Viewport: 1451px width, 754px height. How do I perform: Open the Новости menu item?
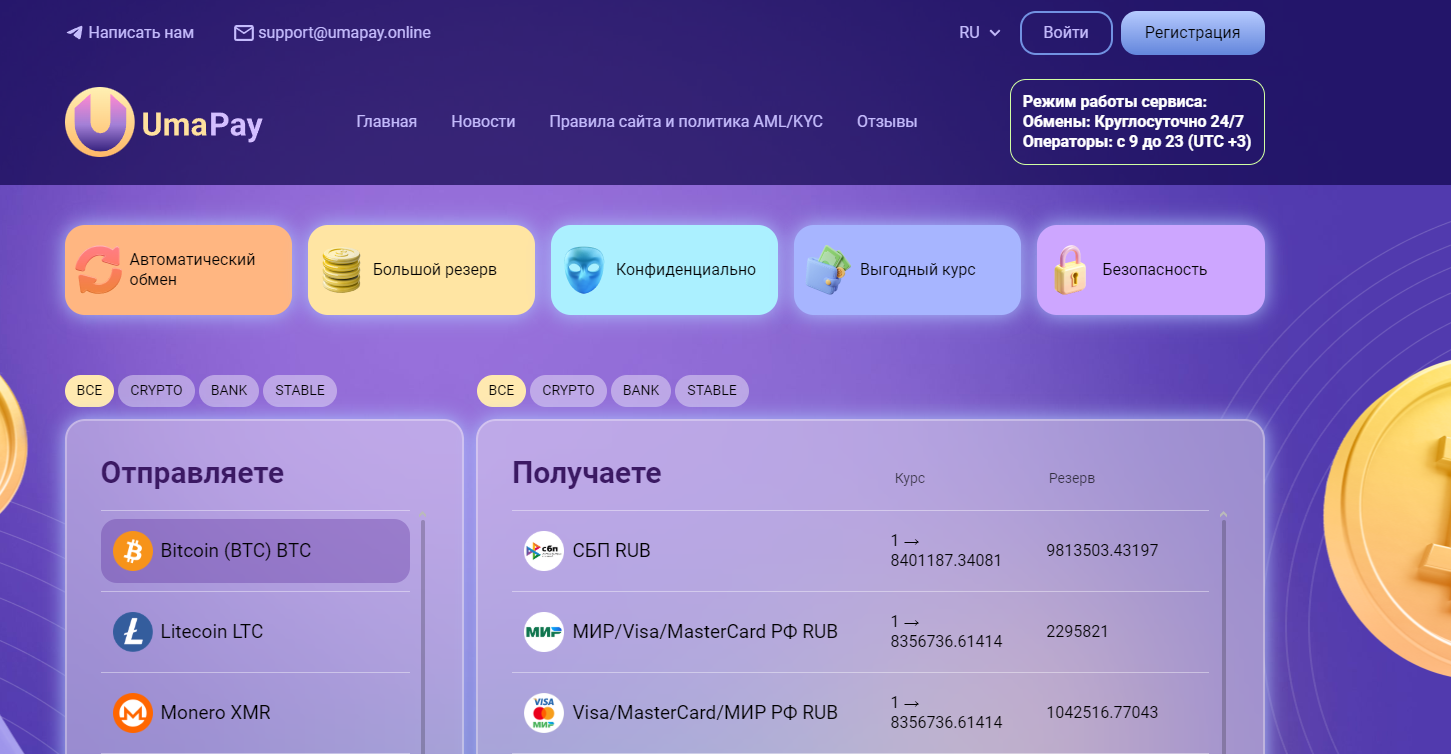click(x=483, y=122)
